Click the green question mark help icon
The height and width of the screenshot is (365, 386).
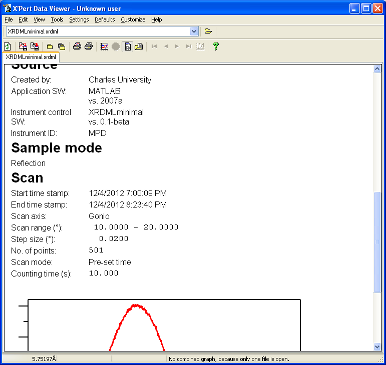click(x=216, y=47)
